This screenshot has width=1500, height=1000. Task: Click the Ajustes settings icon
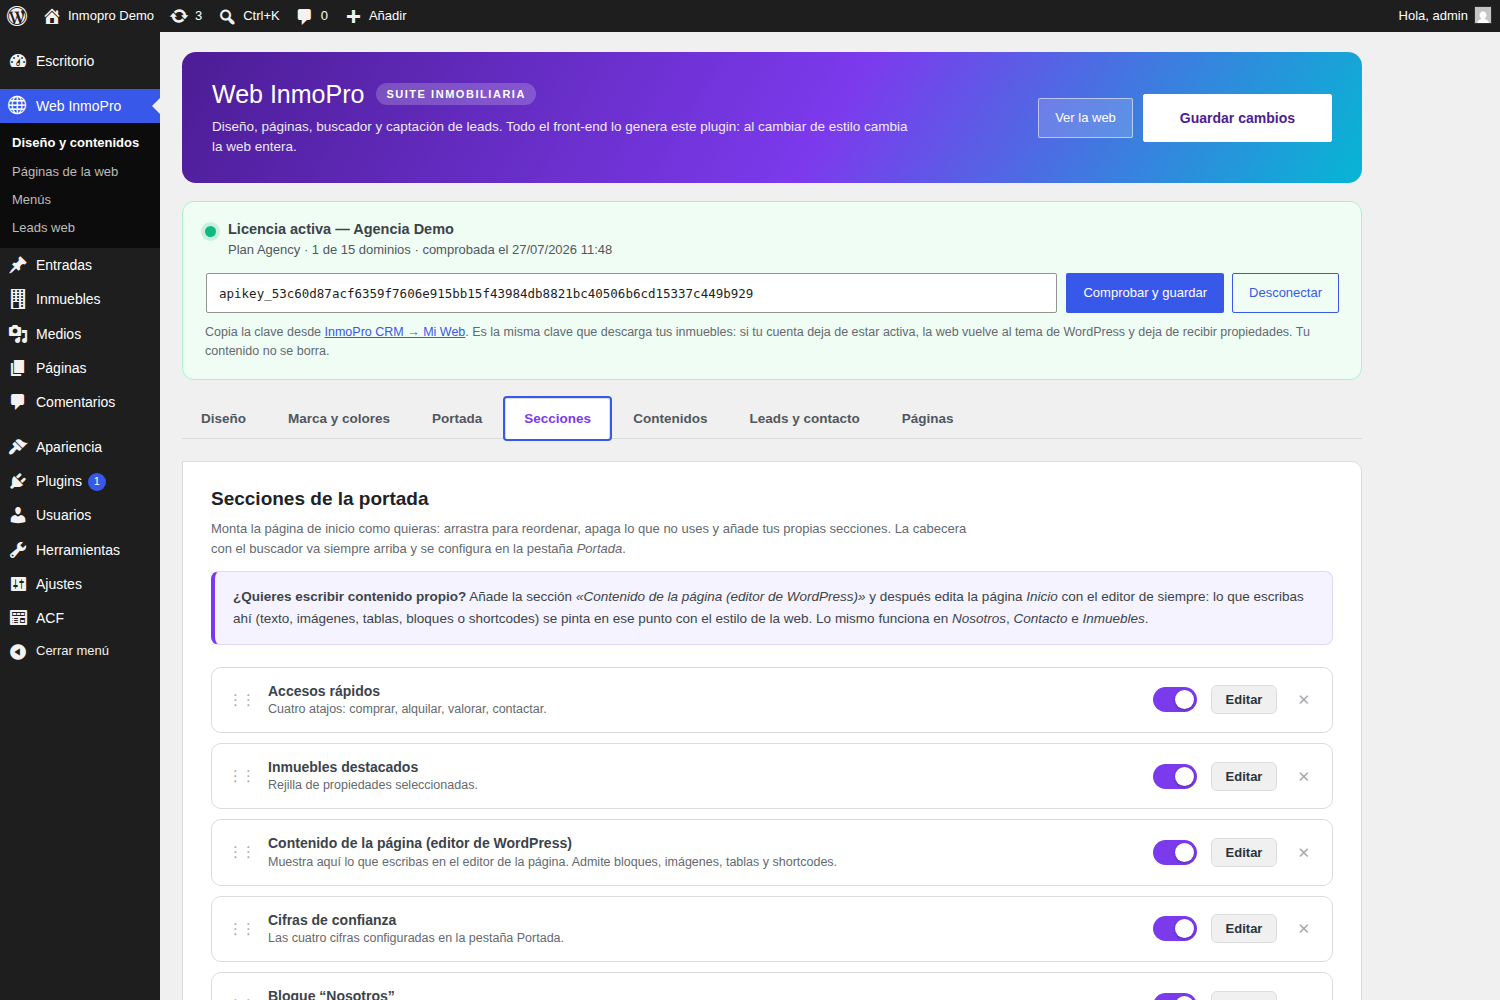[x=18, y=584]
